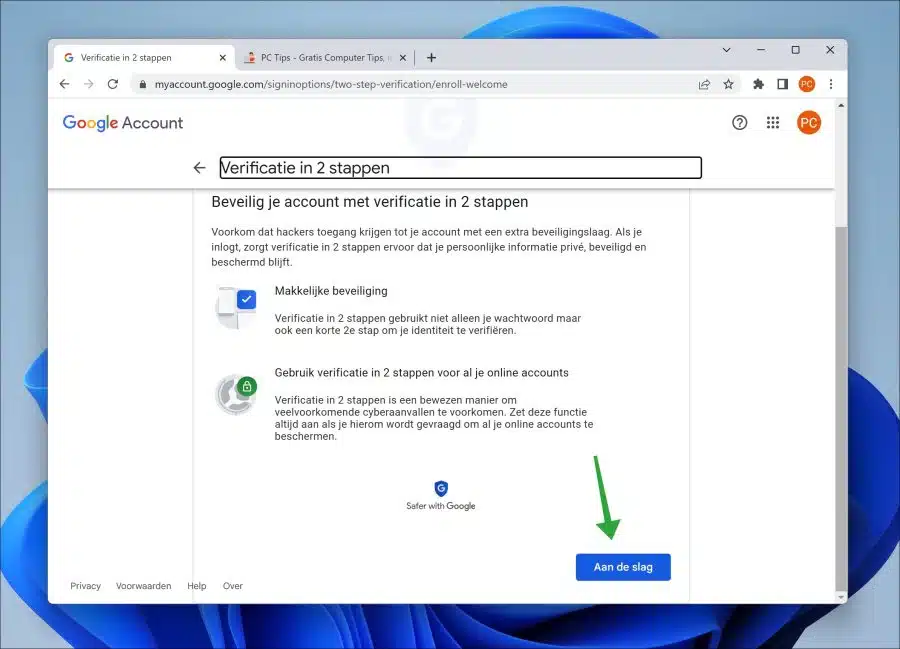
Task: Open the Voorwaarden footer link
Action: click(x=143, y=586)
